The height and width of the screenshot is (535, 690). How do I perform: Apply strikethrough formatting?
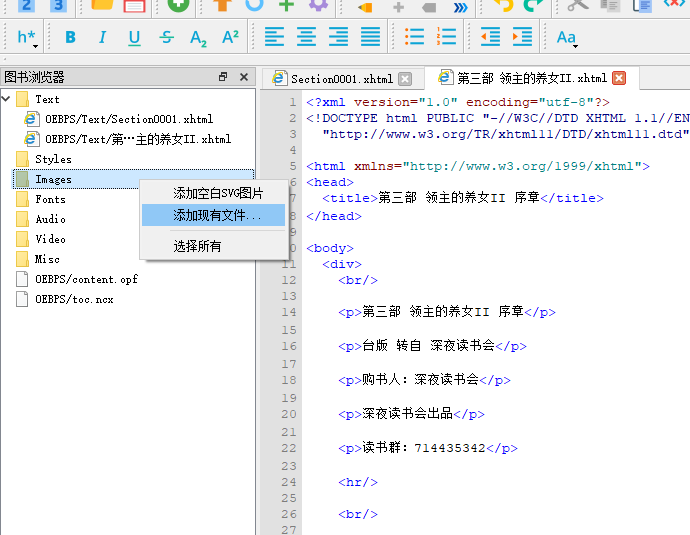click(x=166, y=37)
